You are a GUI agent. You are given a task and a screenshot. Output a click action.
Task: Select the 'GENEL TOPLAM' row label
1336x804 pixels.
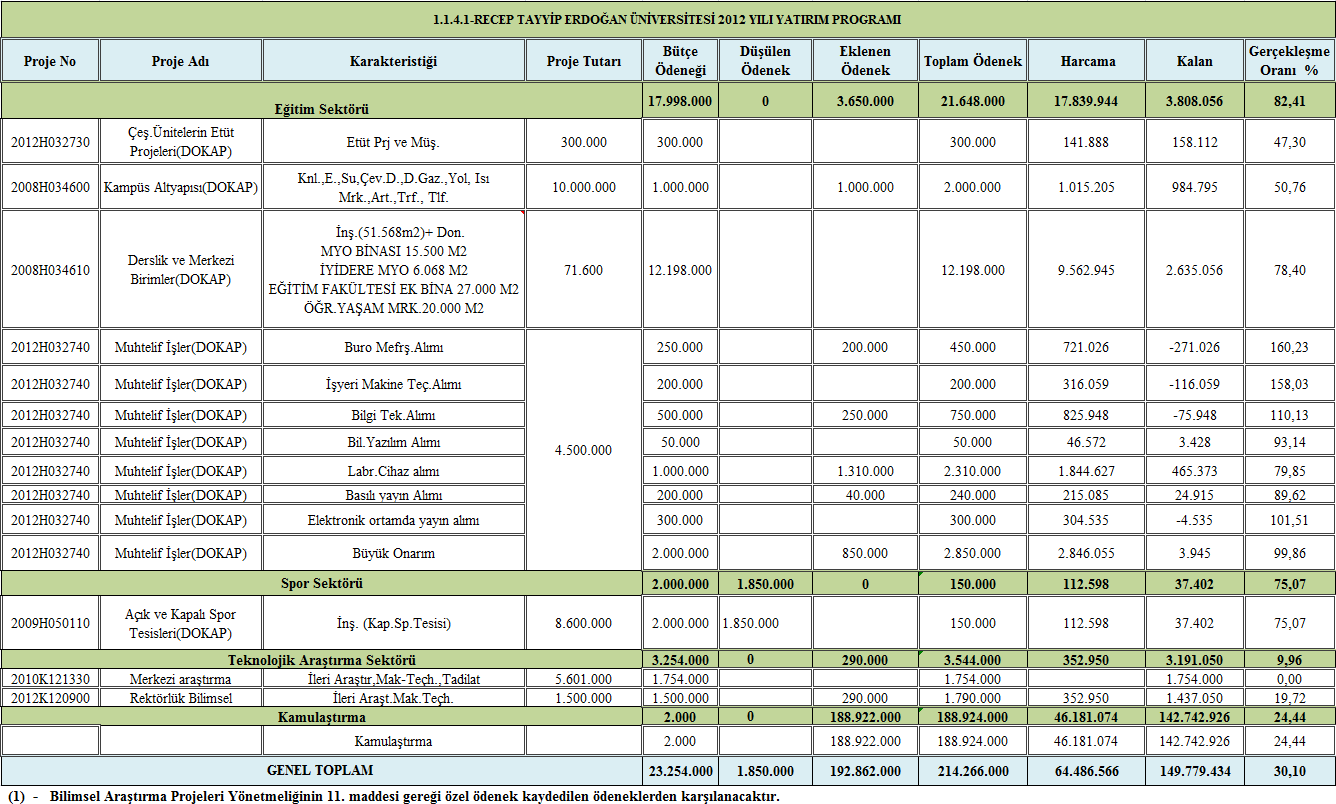(320, 771)
